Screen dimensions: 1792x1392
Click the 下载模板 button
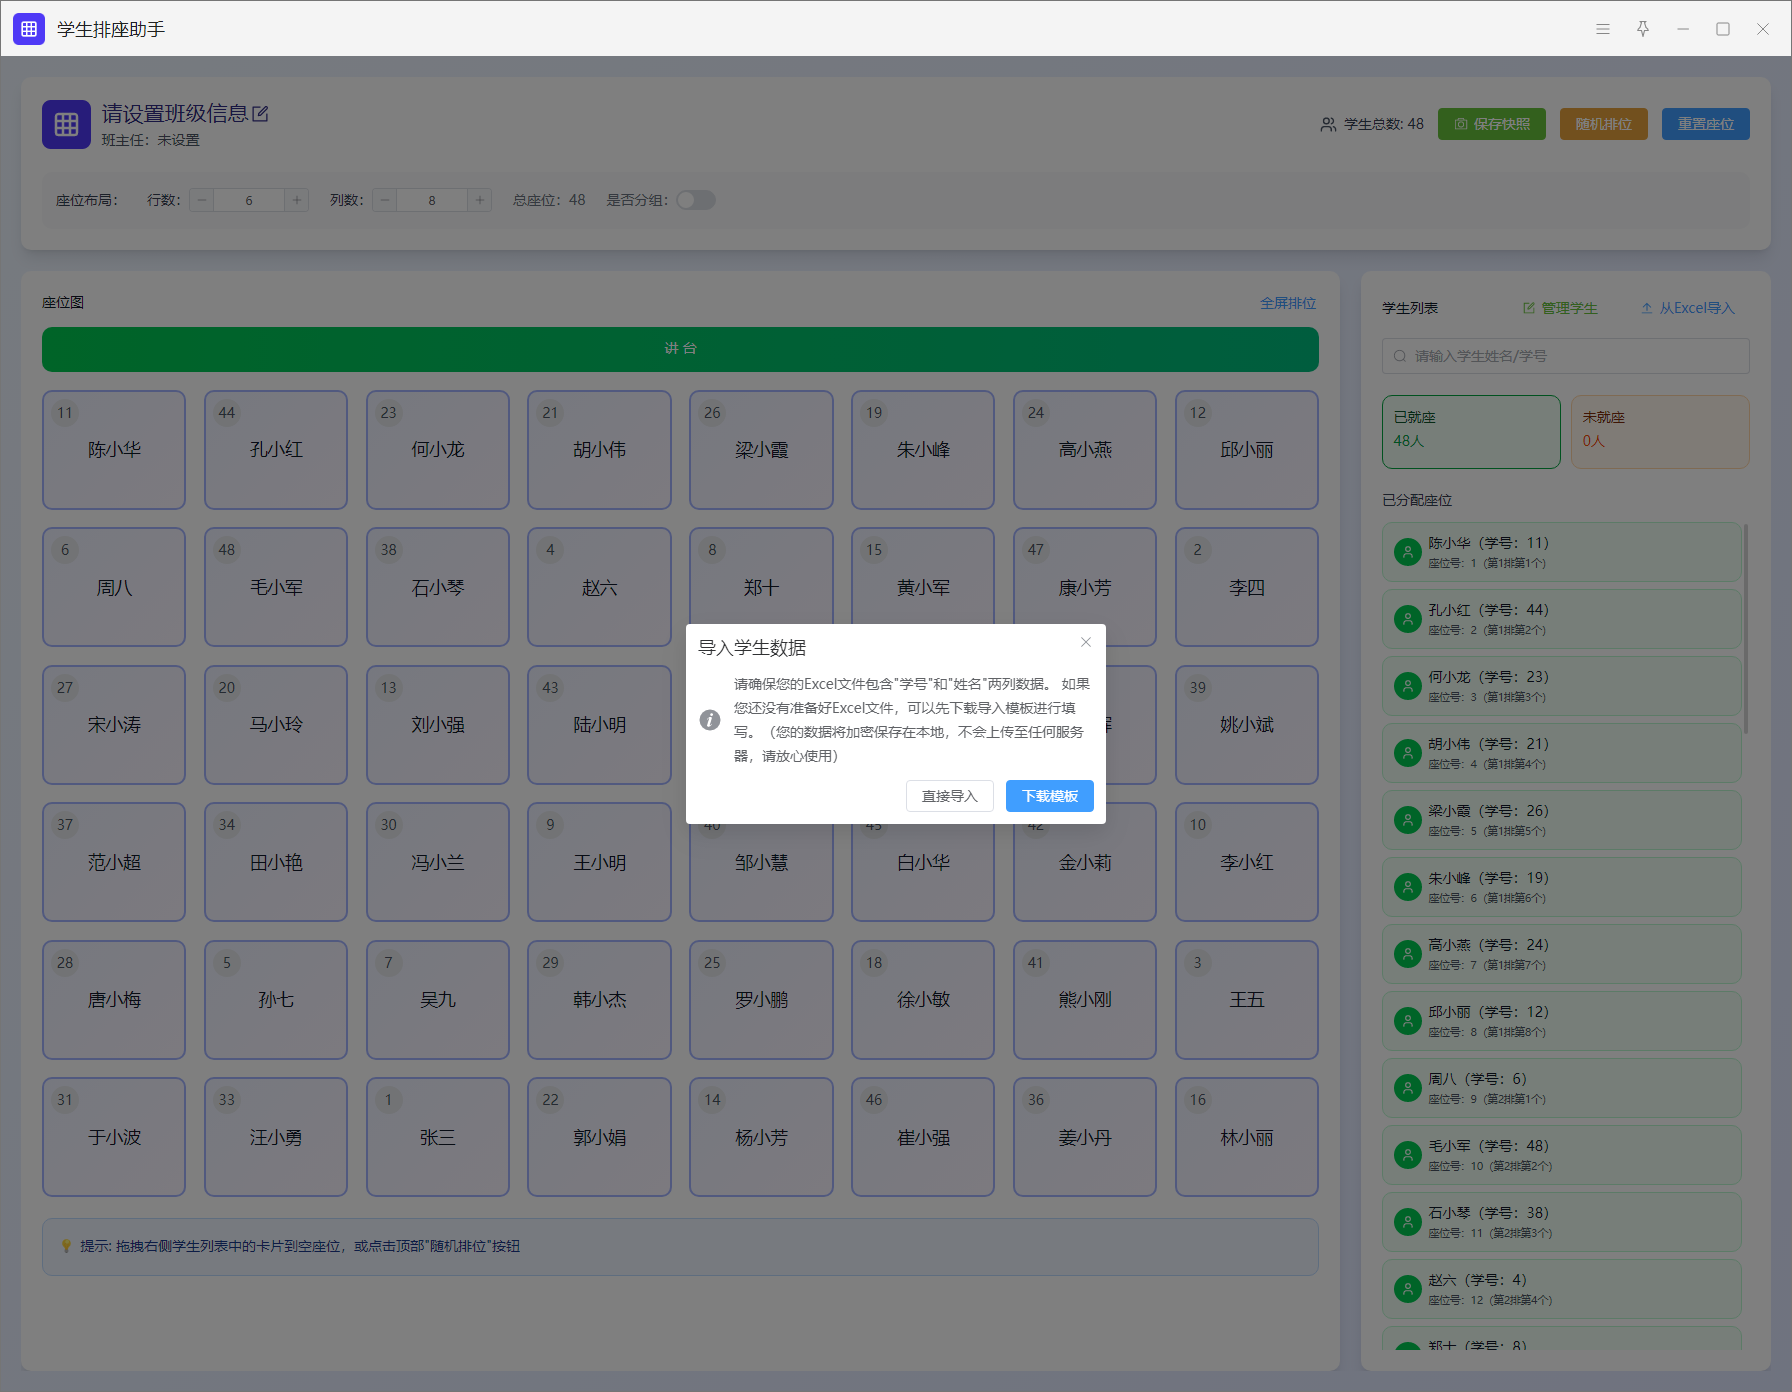tap(1049, 796)
